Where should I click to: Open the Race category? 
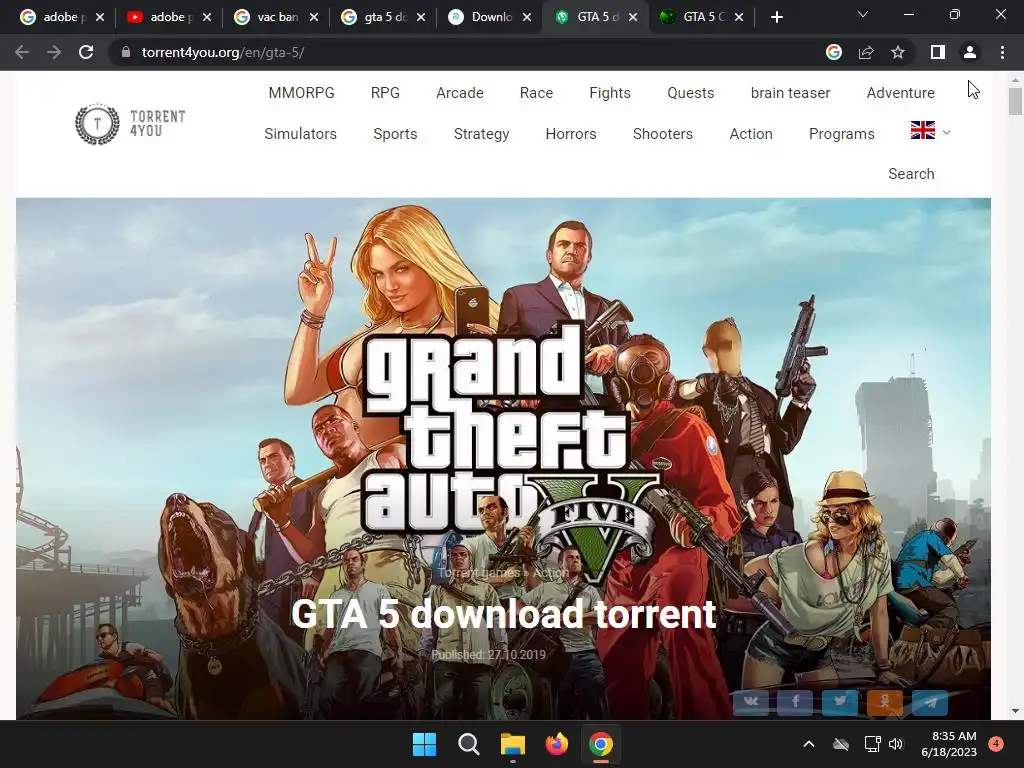pyautogui.click(x=536, y=93)
